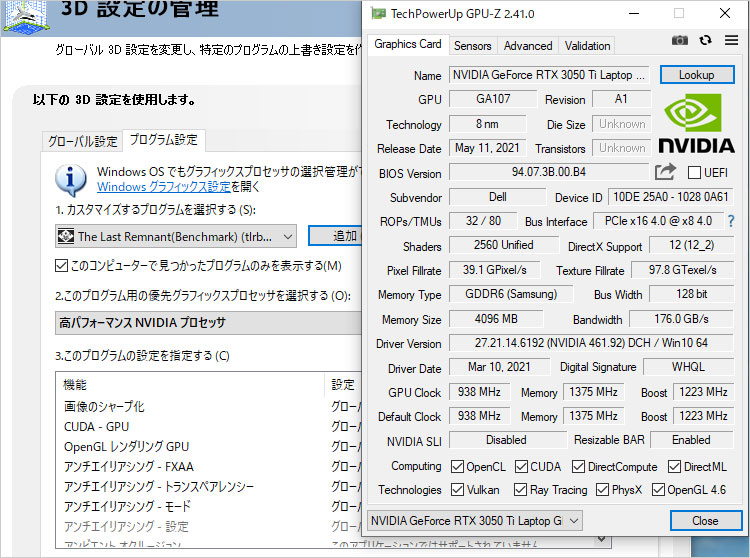Click scroll down arrow in settings list
Viewport: 750px width, 558px height.
[x=602, y=539]
